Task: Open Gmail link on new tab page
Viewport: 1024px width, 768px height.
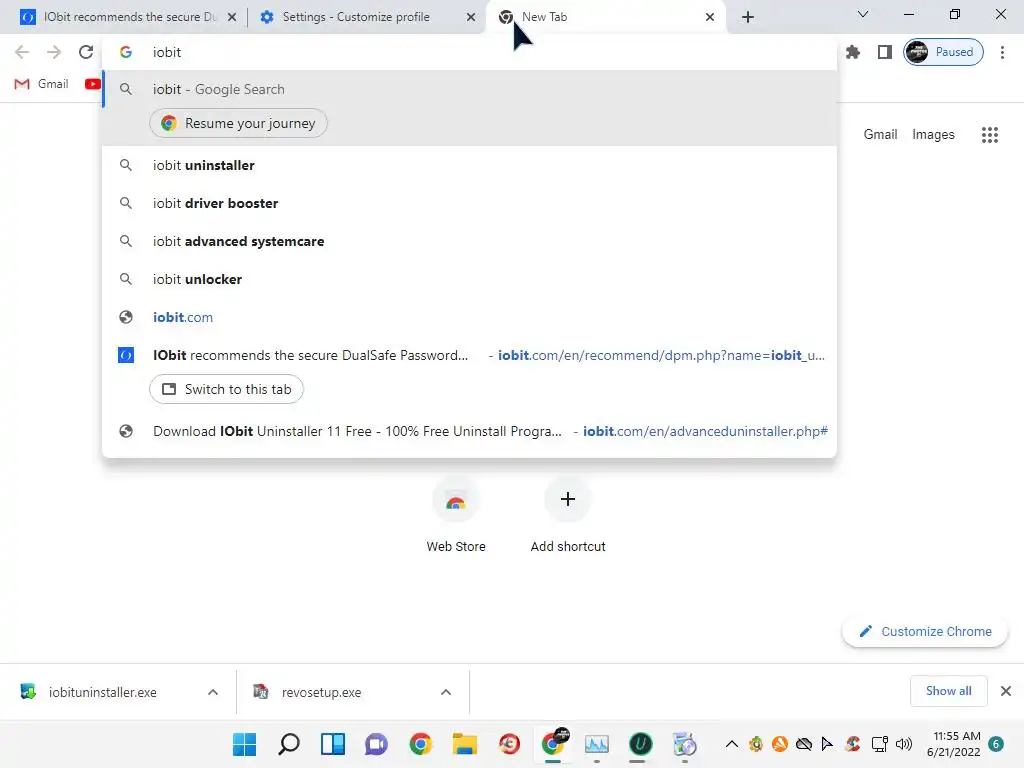Action: pyautogui.click(x=880, y=135)
